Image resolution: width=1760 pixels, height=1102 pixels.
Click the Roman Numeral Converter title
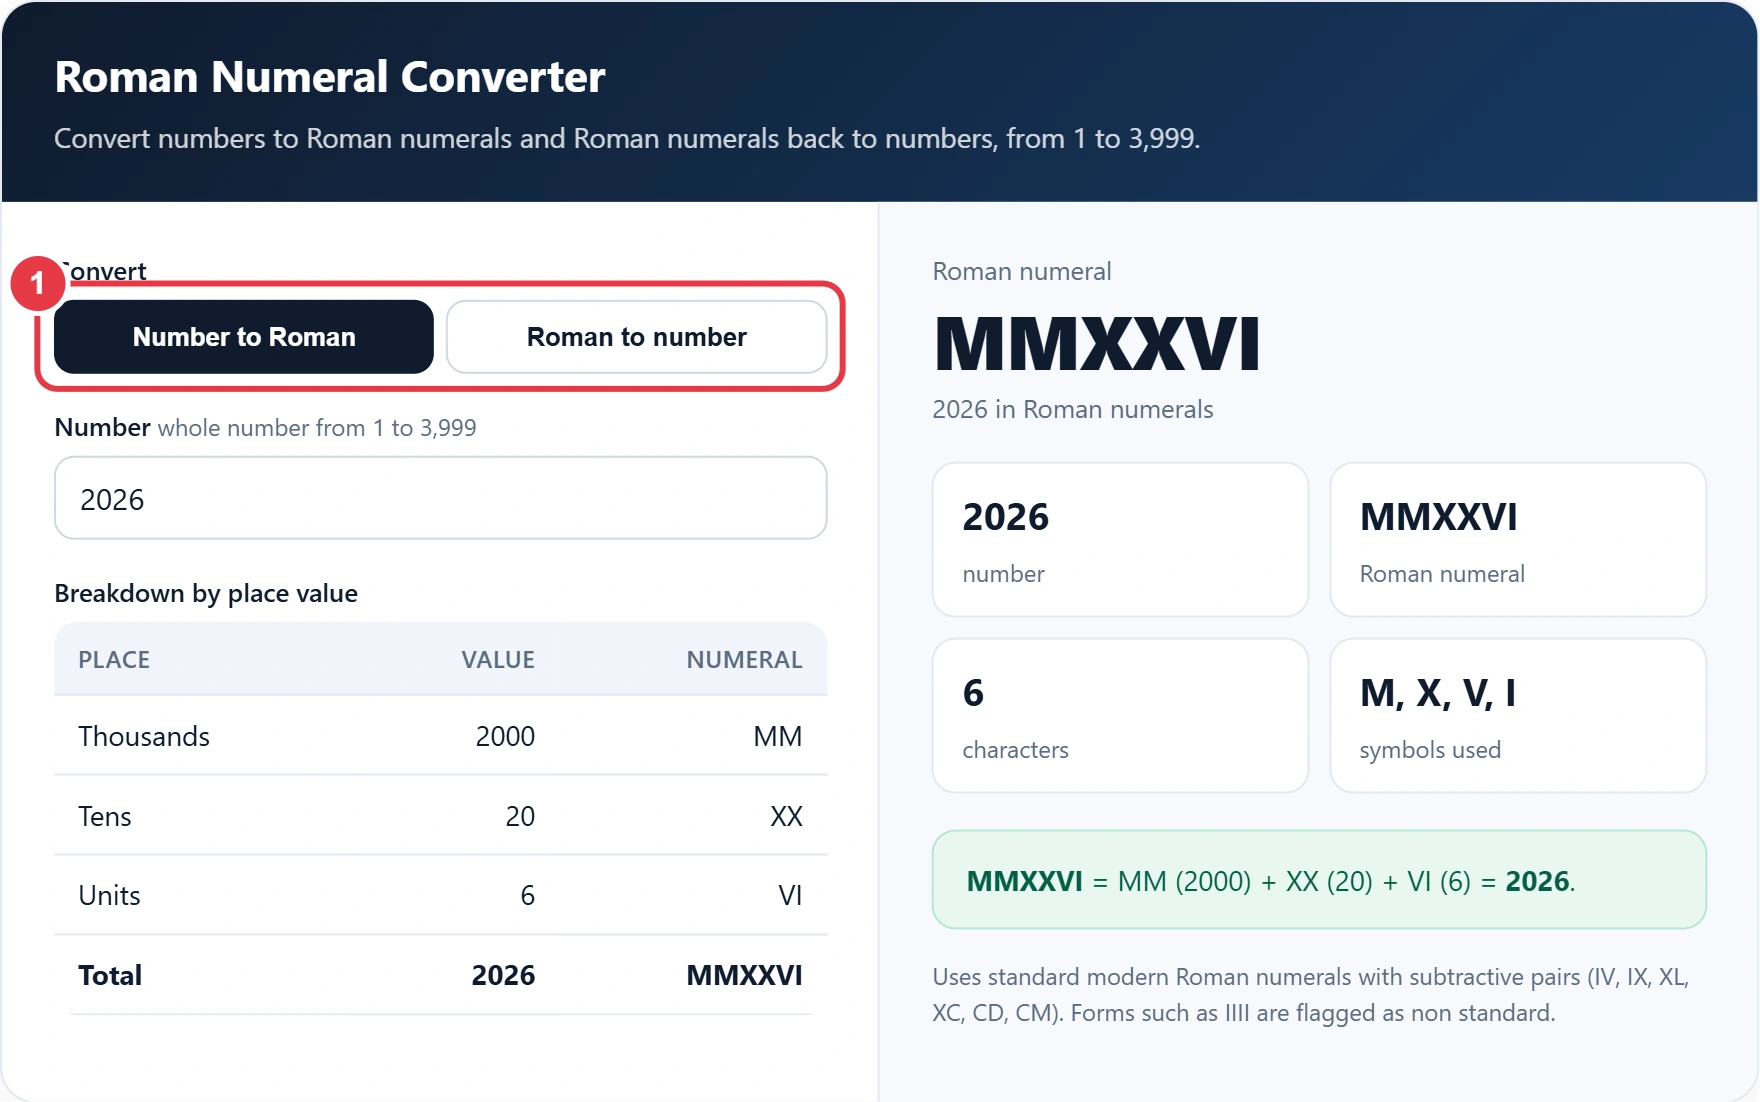330,77
